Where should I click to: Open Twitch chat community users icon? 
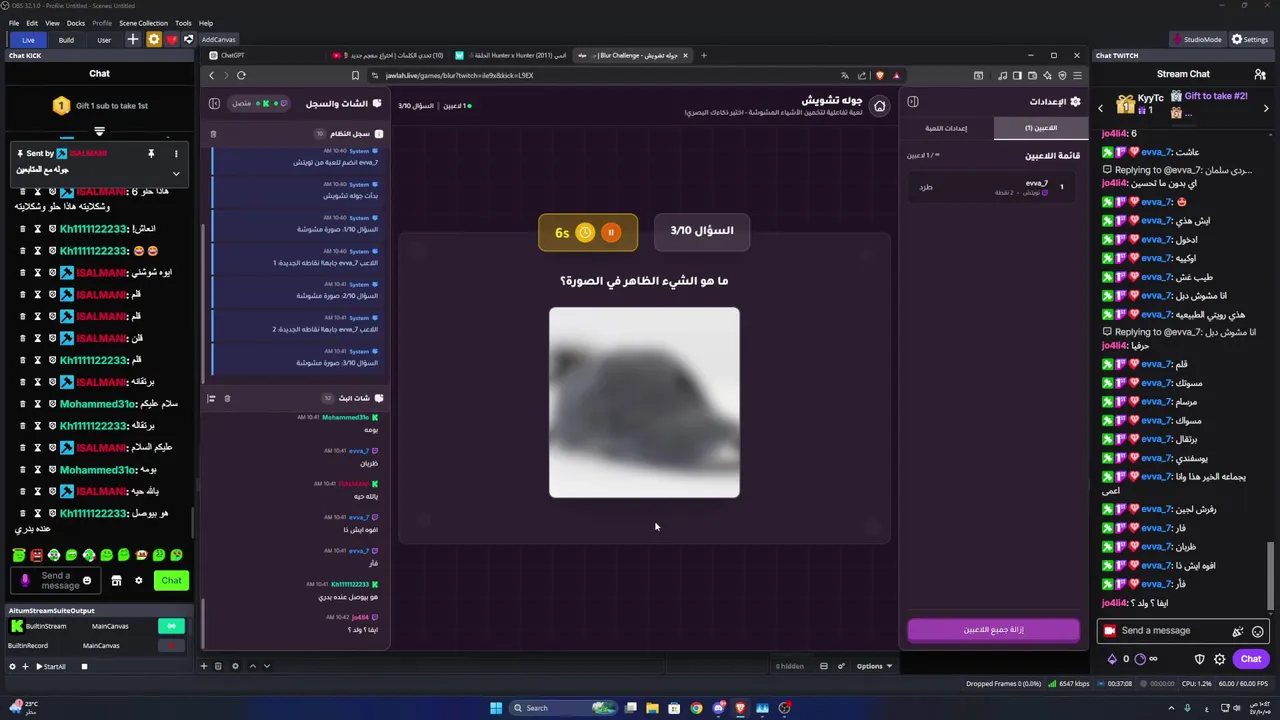(1260, 74)
